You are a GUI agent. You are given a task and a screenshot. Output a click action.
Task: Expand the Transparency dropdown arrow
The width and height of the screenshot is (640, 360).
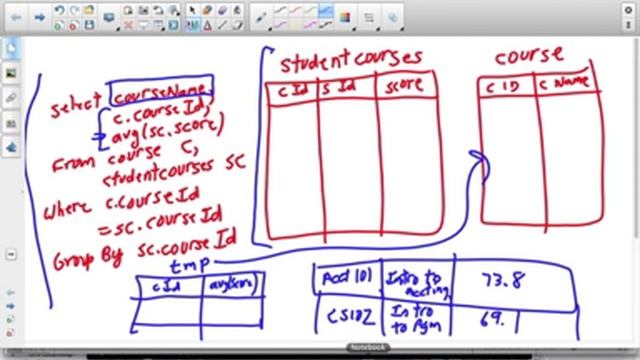pos(402,29)
